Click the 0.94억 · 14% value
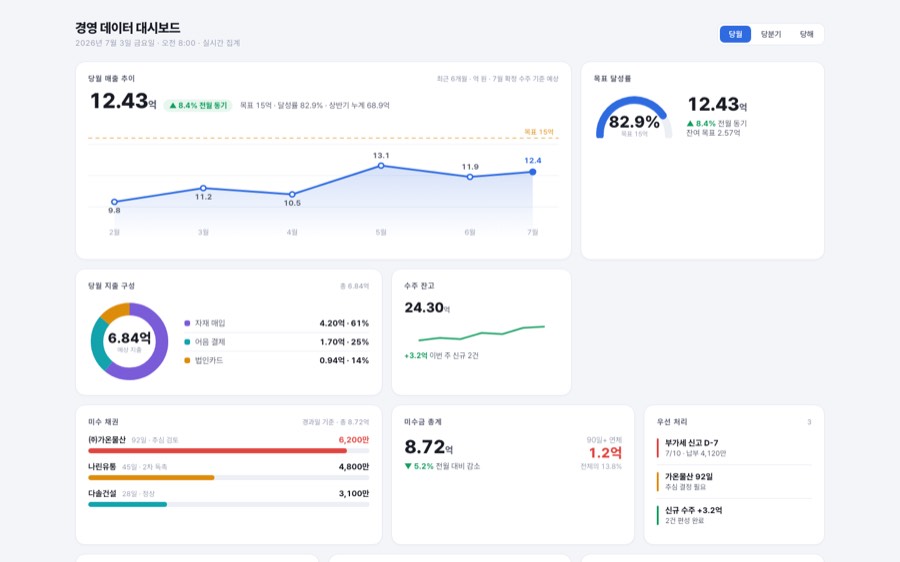 coord(344,361)
